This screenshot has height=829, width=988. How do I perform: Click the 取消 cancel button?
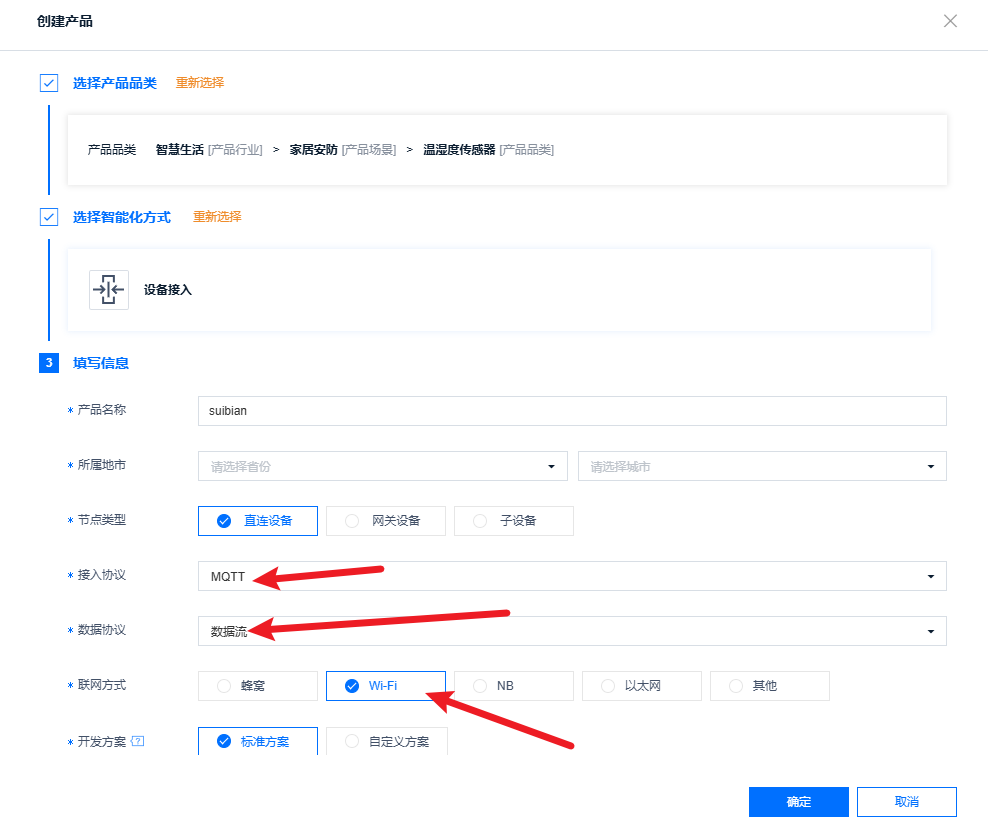coord(907,802)
